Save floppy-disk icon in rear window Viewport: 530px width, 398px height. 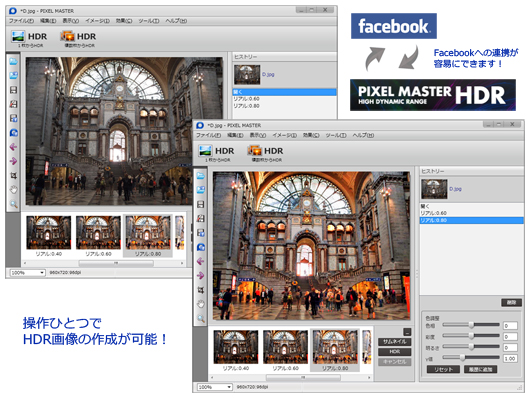(14, 90)
